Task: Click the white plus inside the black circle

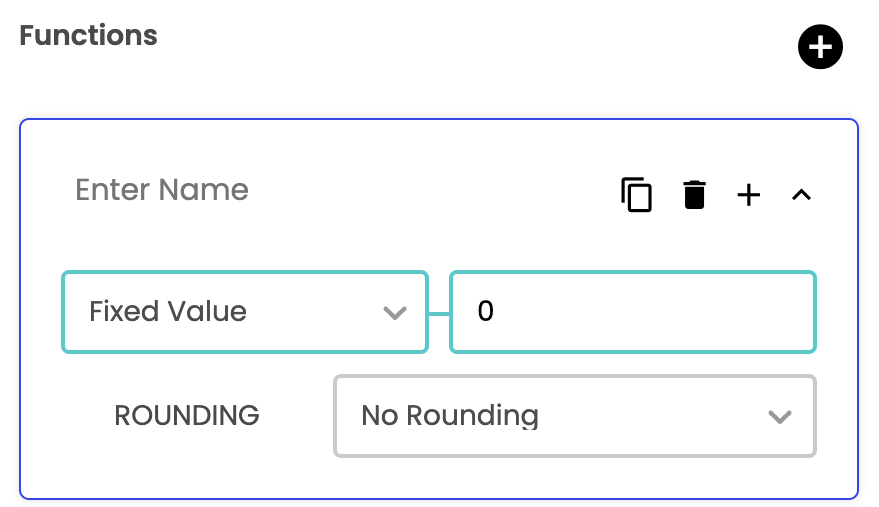Action: coord(820,47)
